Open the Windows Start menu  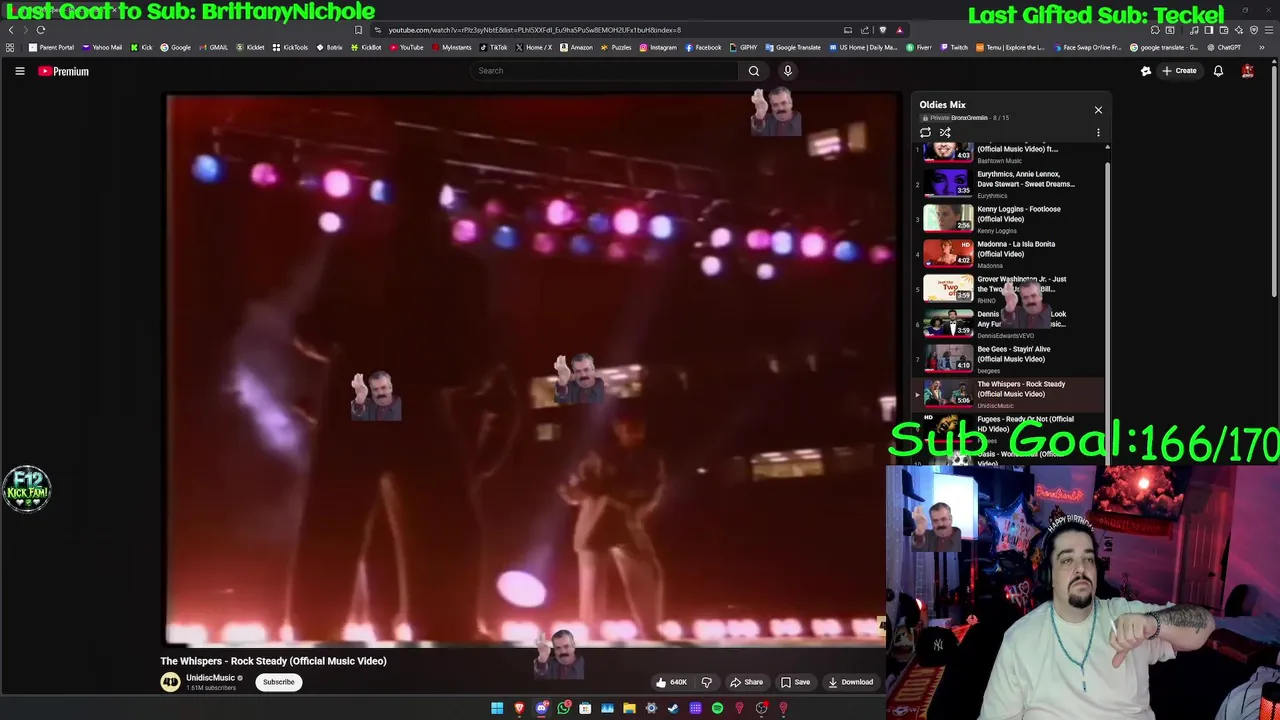(x=497, y=708)
